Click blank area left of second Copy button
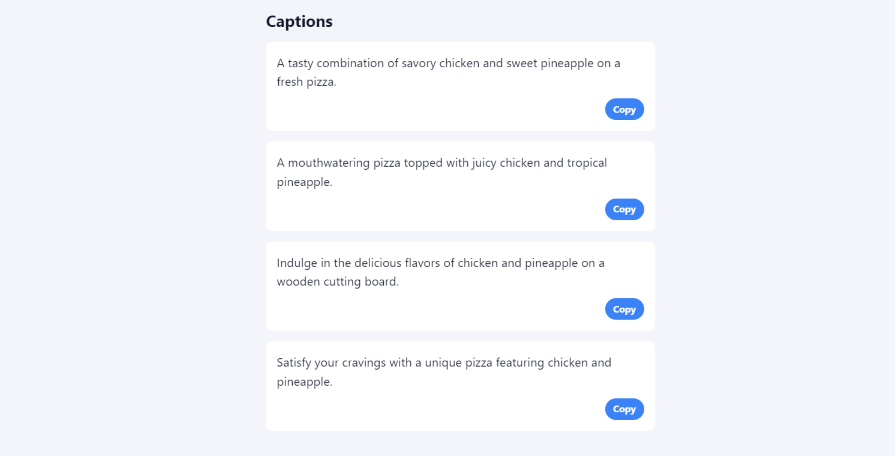The image size is (895, 456). tap(440, 210)
